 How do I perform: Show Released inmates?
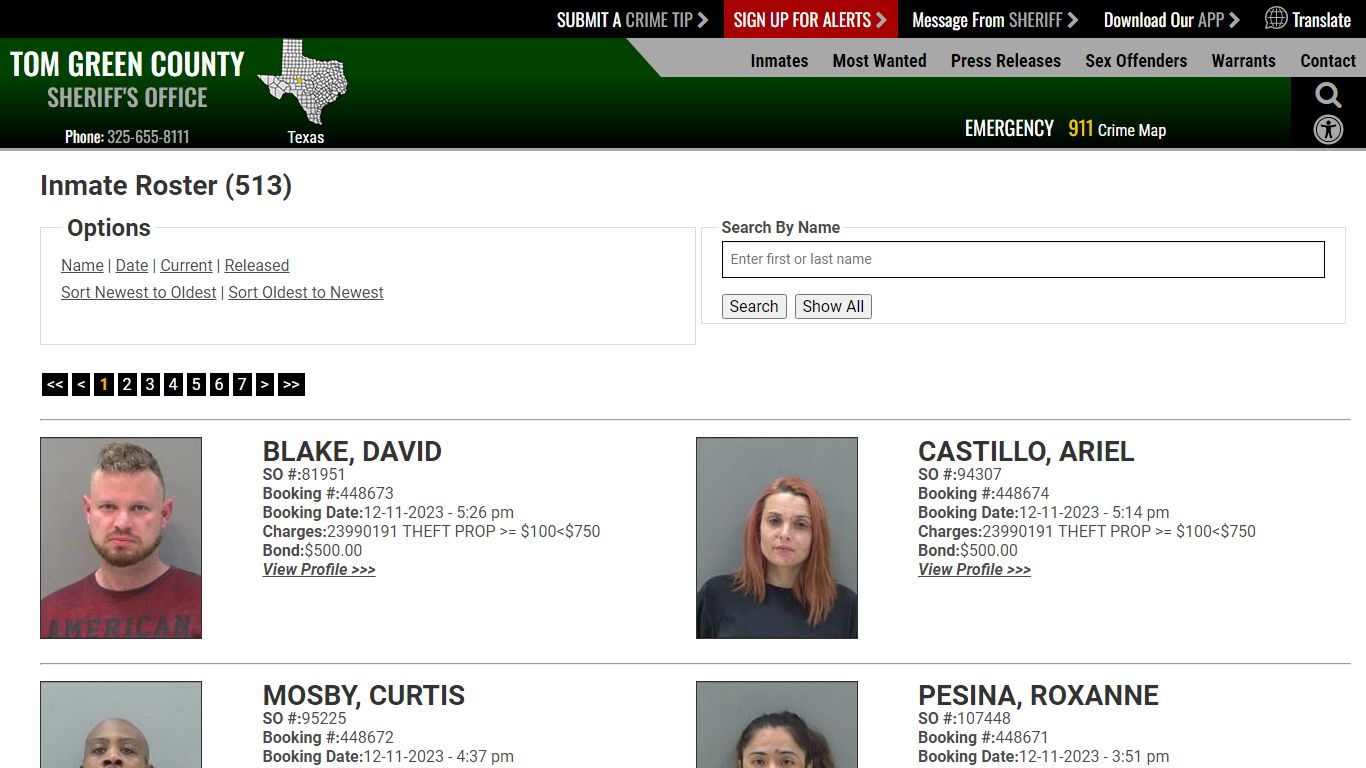[x=257, y=265]
